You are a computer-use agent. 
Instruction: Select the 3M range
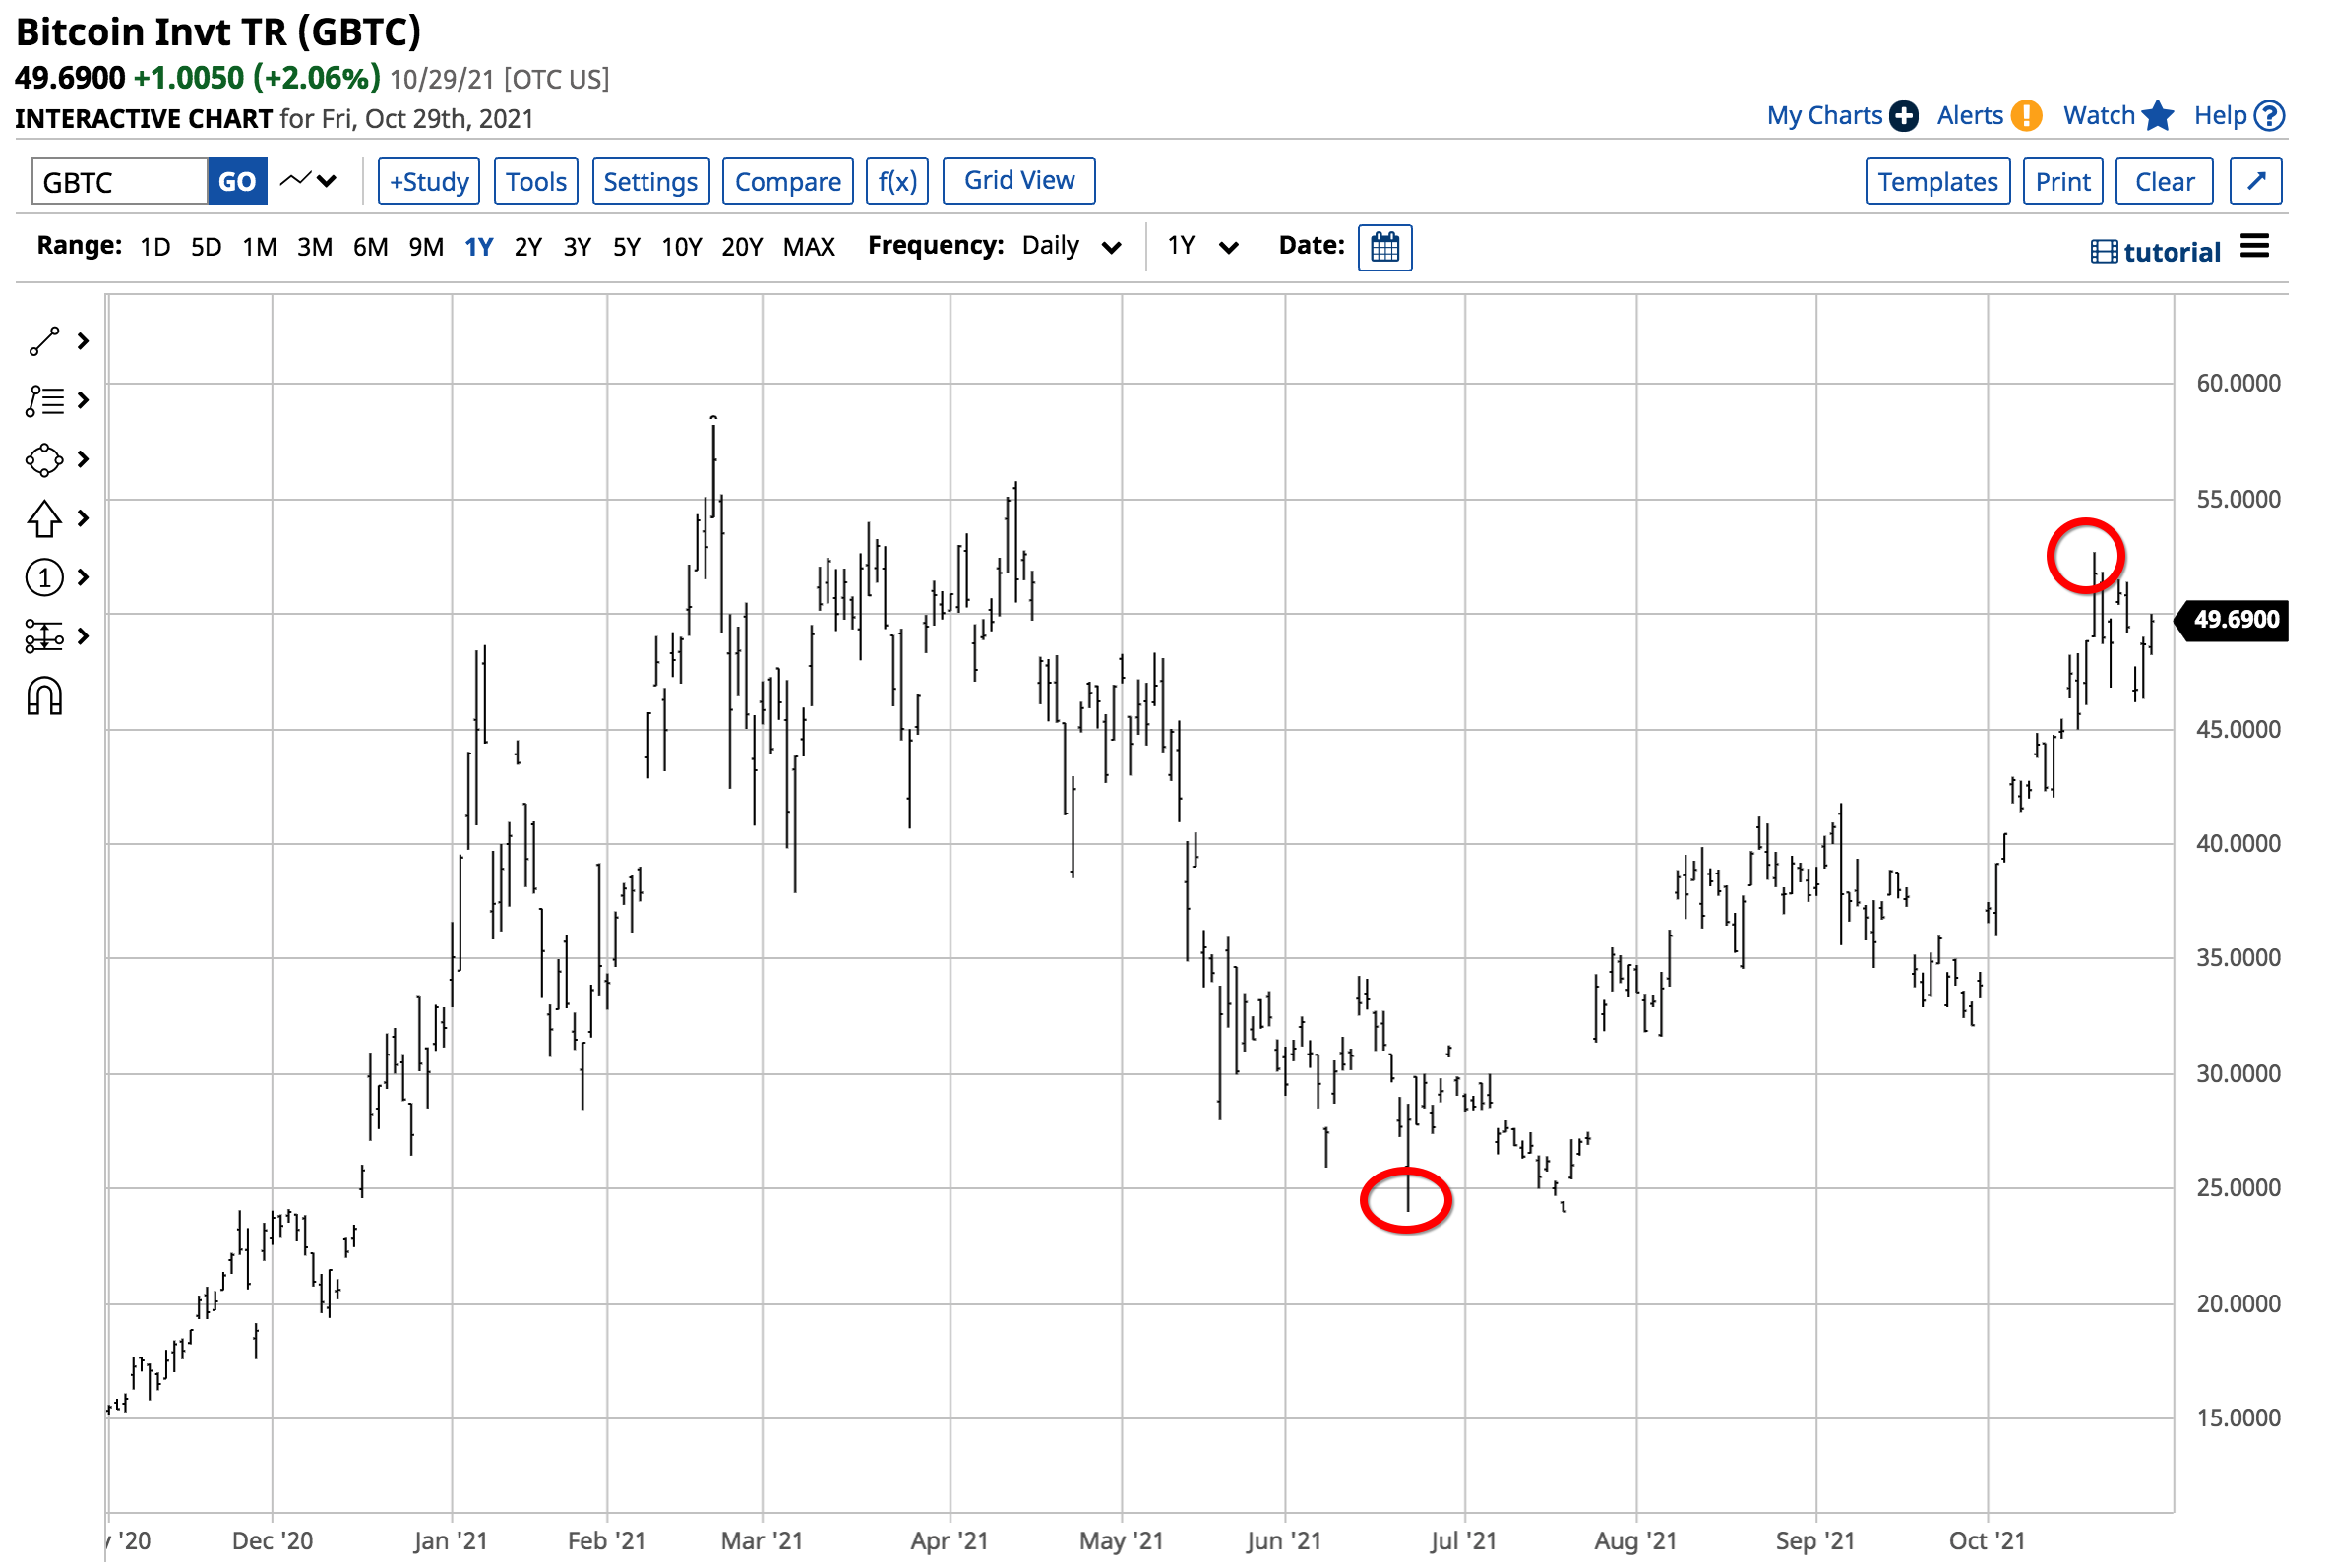click(x=315, y=247)
